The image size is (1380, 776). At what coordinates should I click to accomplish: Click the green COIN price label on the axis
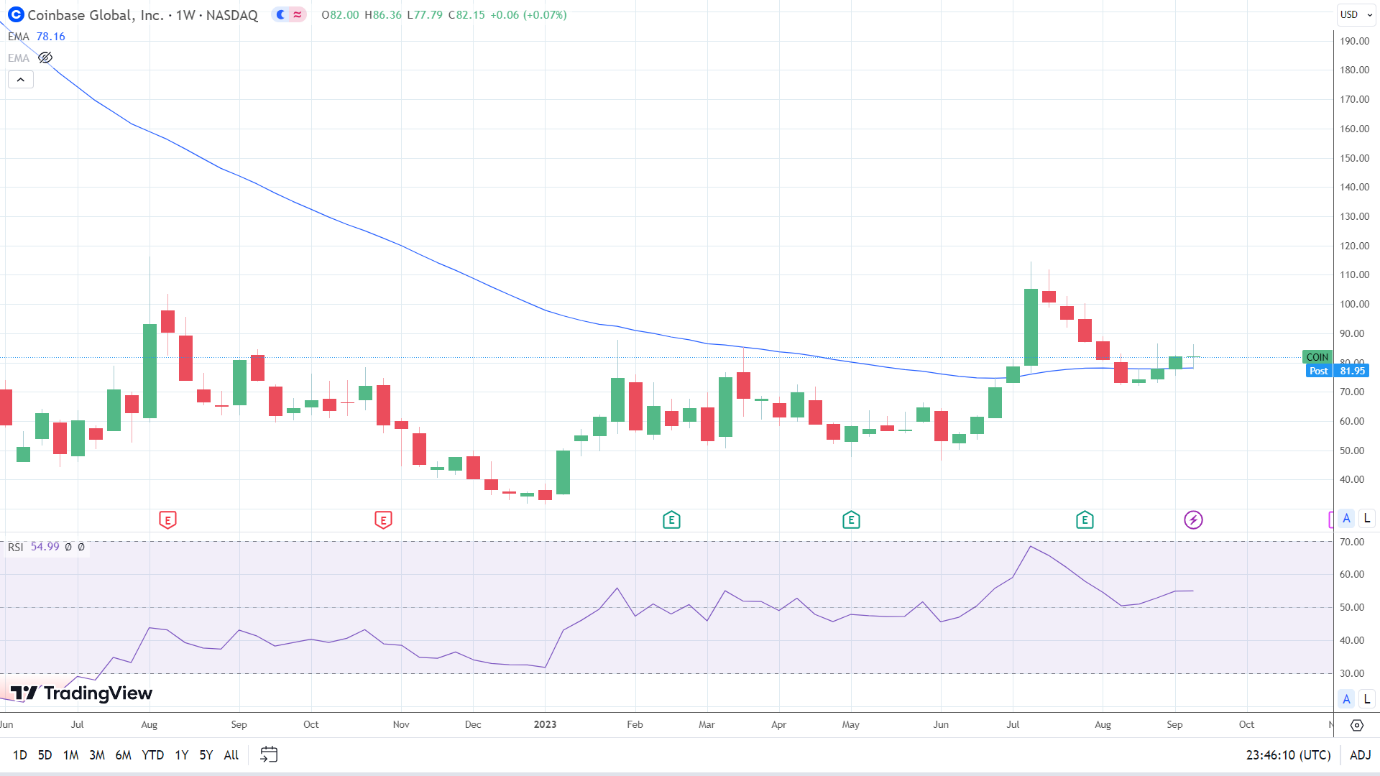coord(1317,357)
